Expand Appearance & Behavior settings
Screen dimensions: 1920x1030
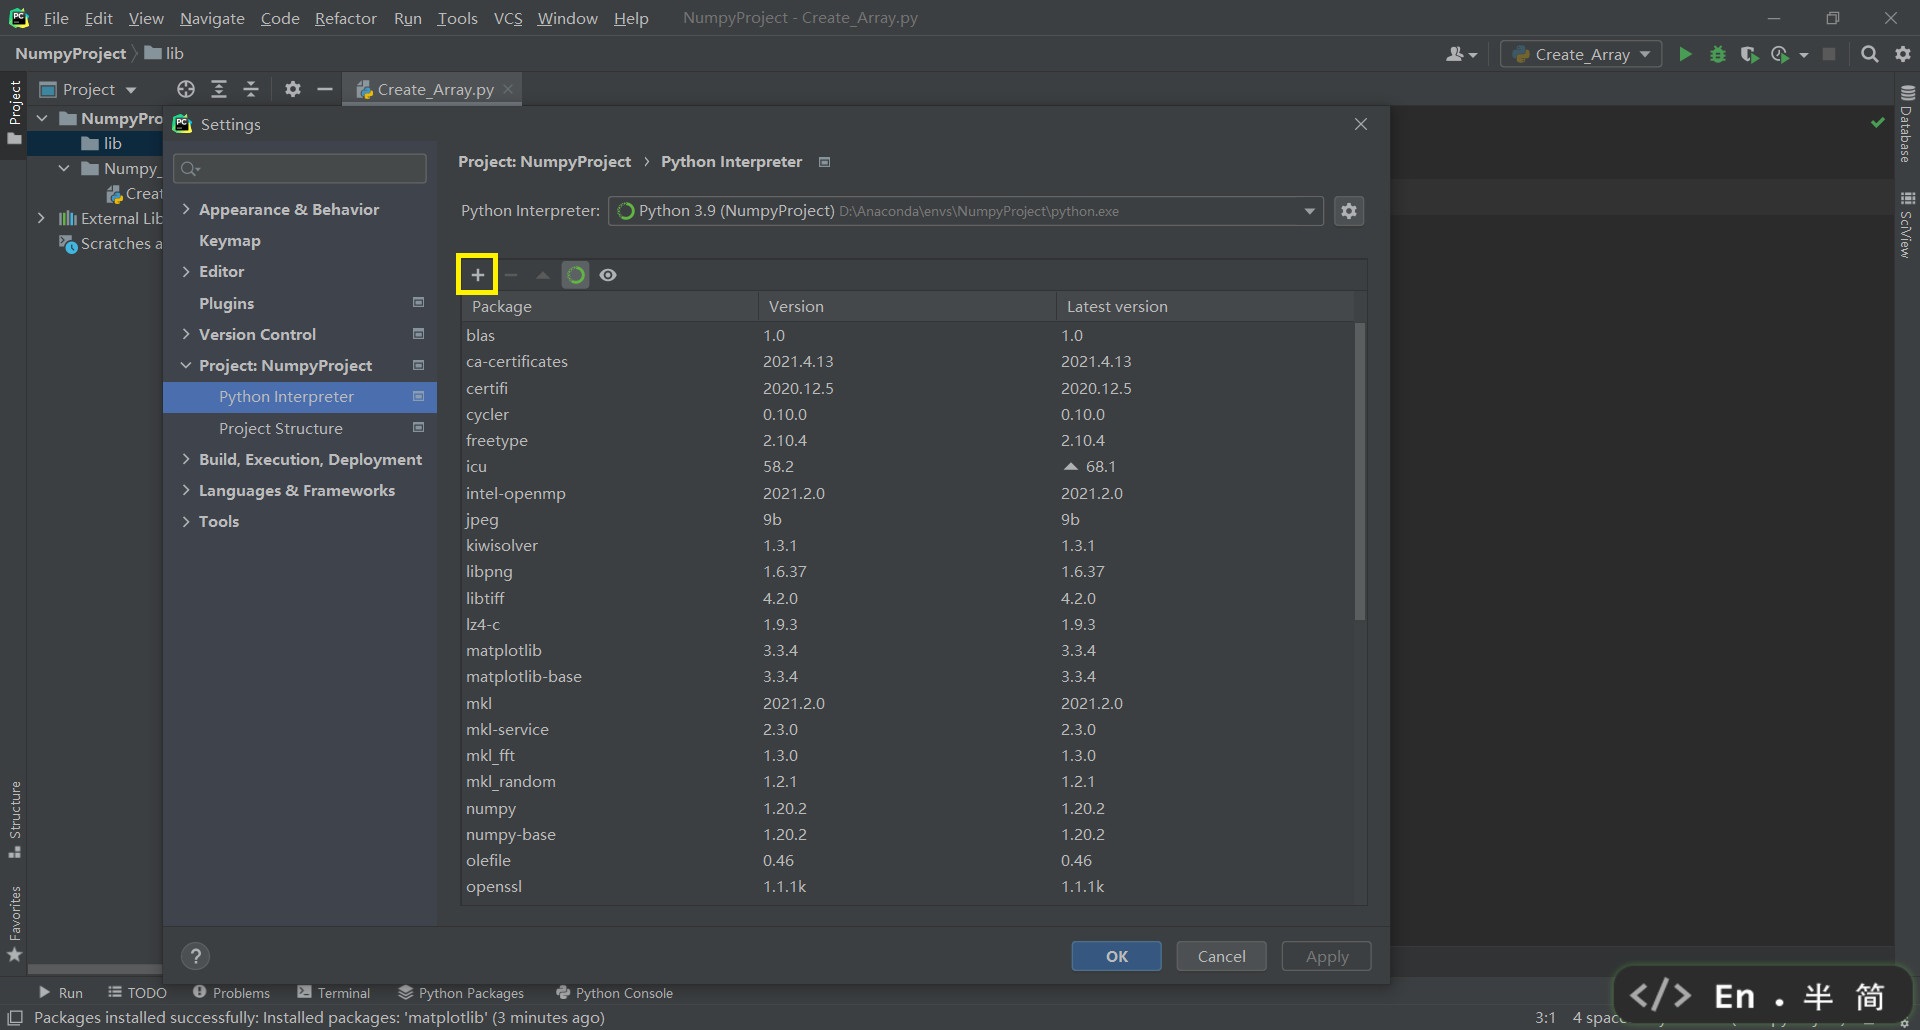pos(186,209)
